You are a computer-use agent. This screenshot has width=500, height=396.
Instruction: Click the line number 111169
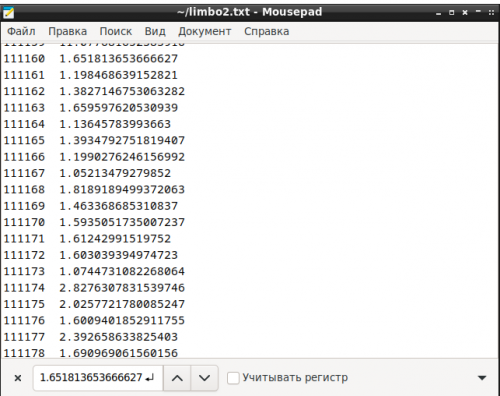(x=24, y=206)
